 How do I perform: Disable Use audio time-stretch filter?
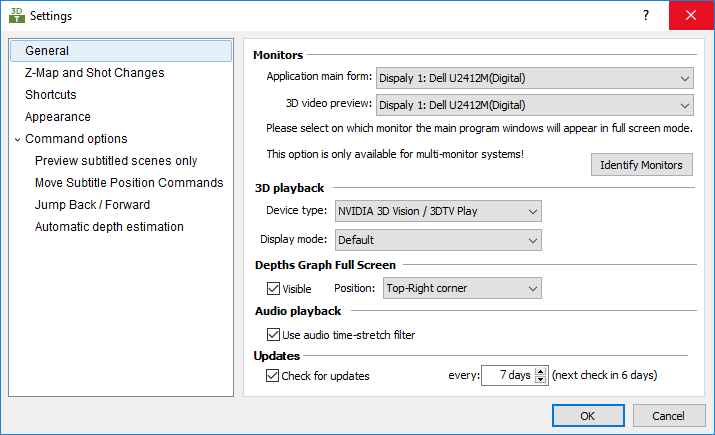click(x=273, y=335)
